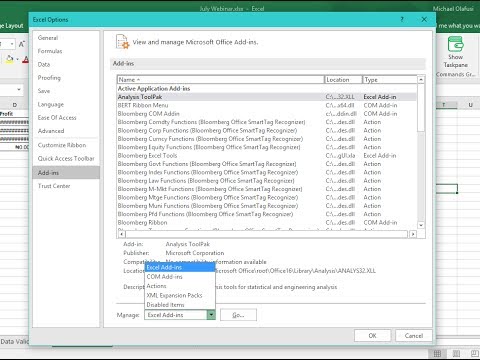Image resolution: width=480 pixels, height=360 pixels.
Task: Select Bloomberg Curncy Functions row
Action: click(x=267, y=139)
